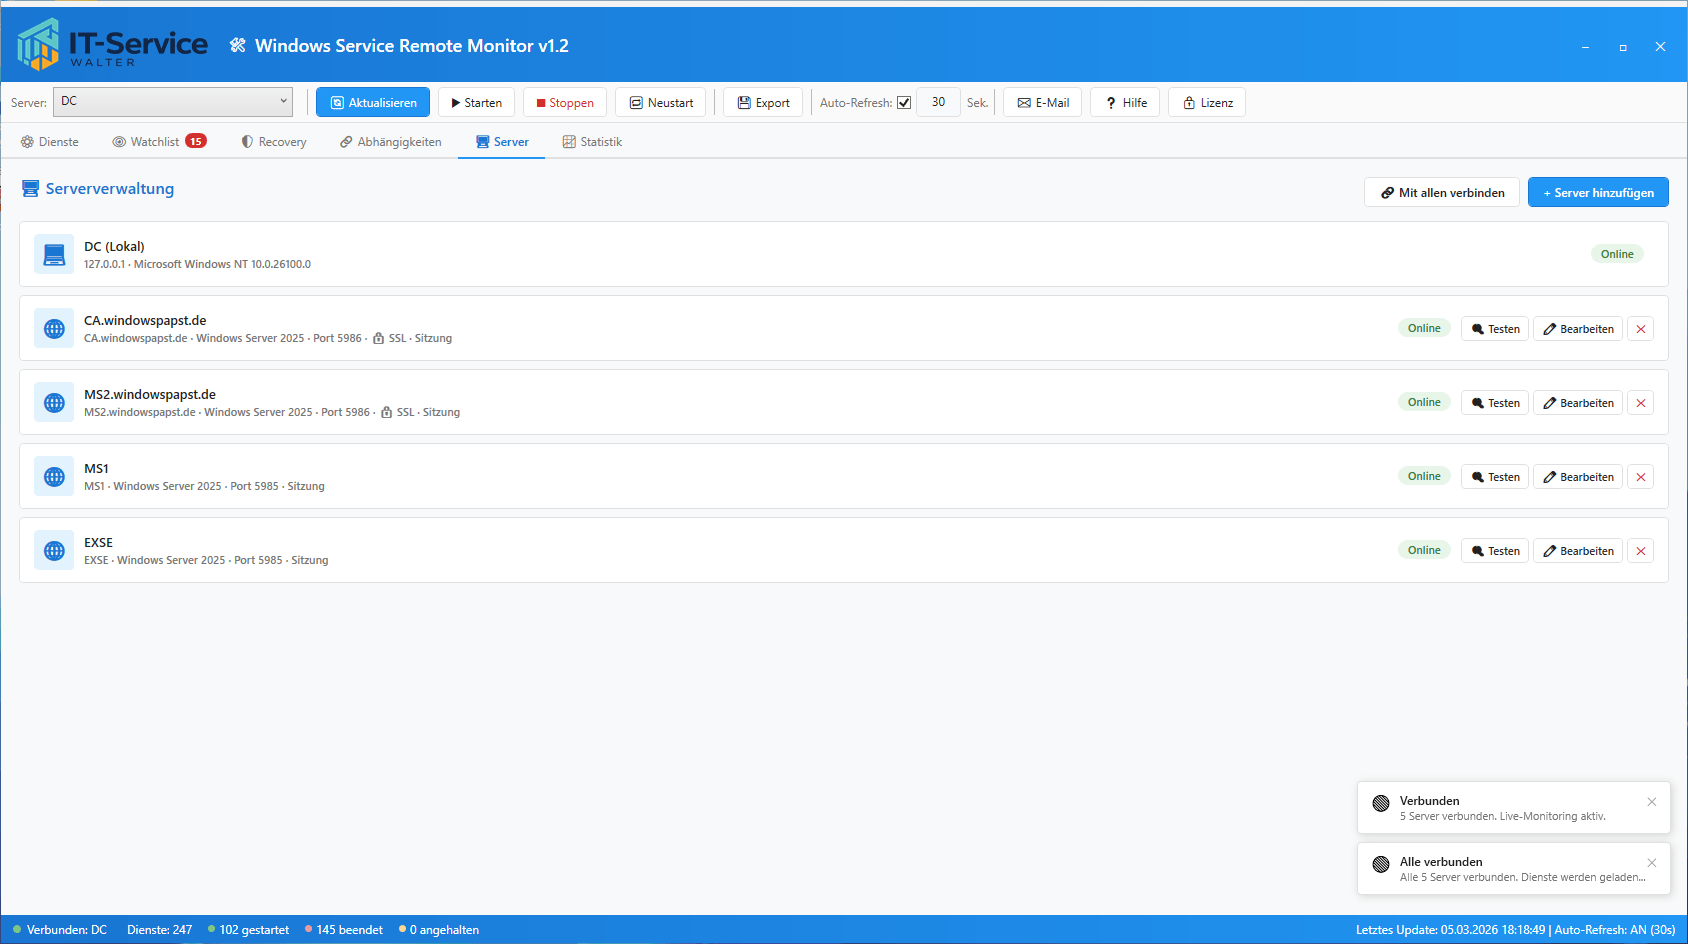Delete the CA.windowspapst.de server entry

point(1640,329)
